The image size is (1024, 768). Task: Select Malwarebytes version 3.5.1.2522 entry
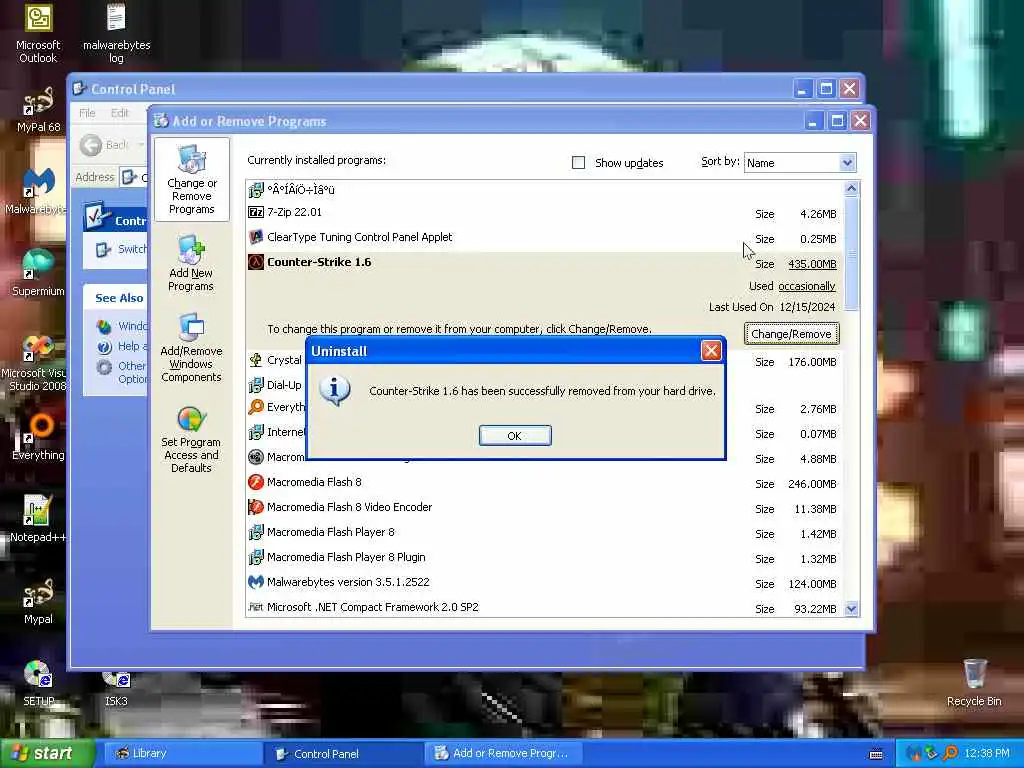[545, 583]
